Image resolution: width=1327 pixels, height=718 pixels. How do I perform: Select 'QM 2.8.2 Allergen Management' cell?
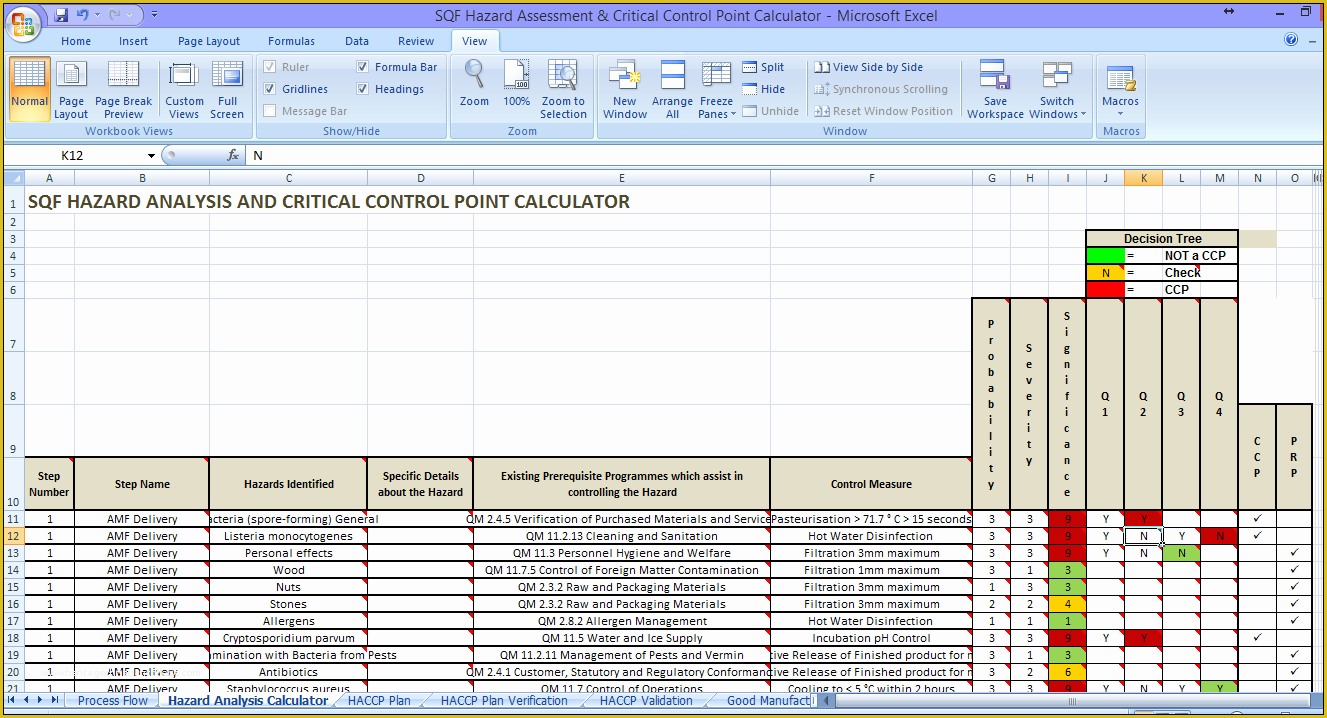tap(622, 621)
